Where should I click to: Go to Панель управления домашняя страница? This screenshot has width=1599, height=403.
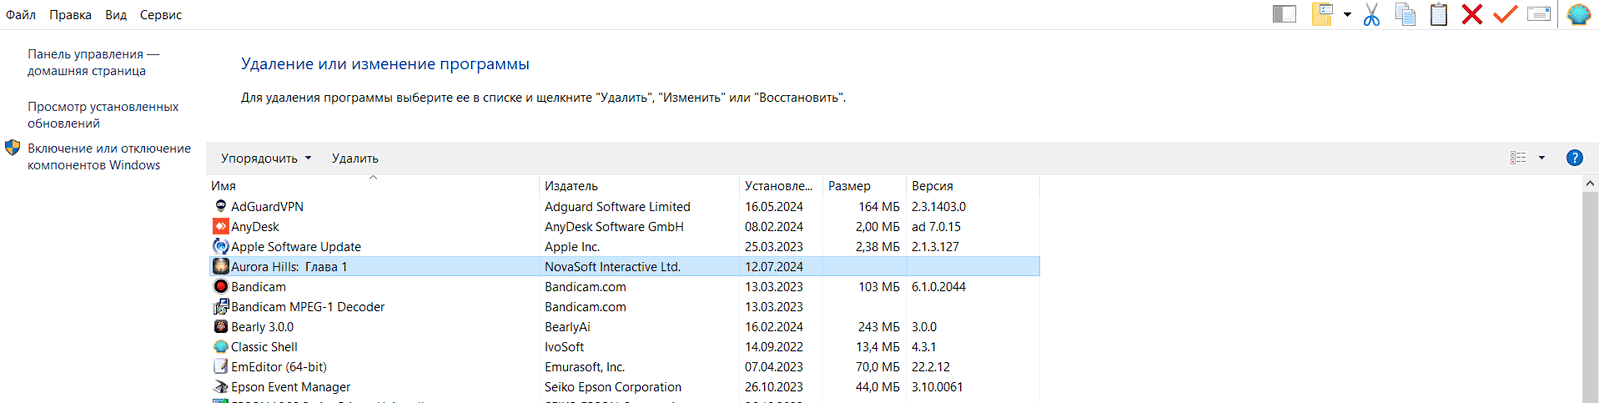tap(93, 62)
